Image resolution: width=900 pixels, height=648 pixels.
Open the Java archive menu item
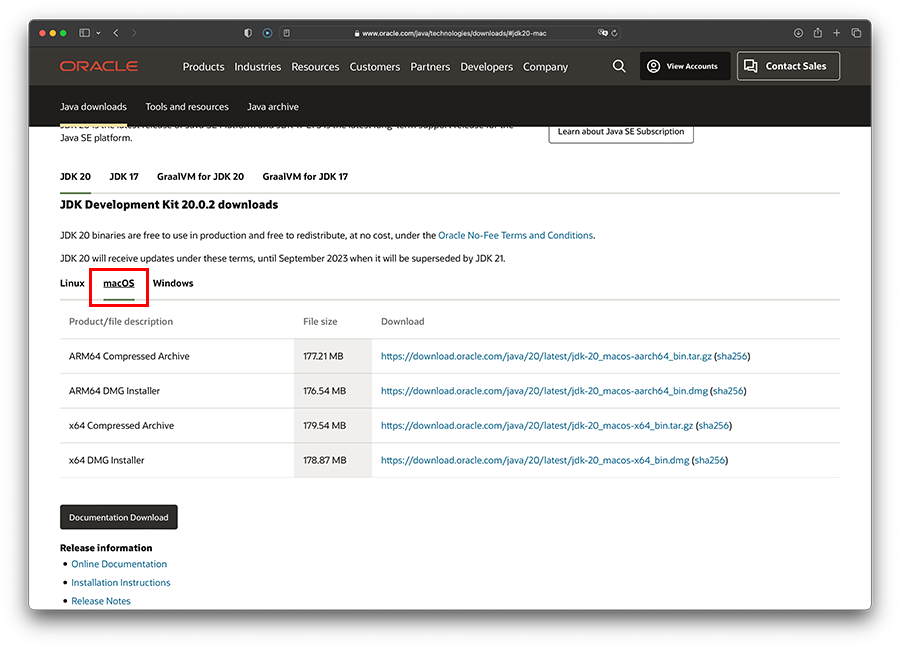(x=272, y=107)
